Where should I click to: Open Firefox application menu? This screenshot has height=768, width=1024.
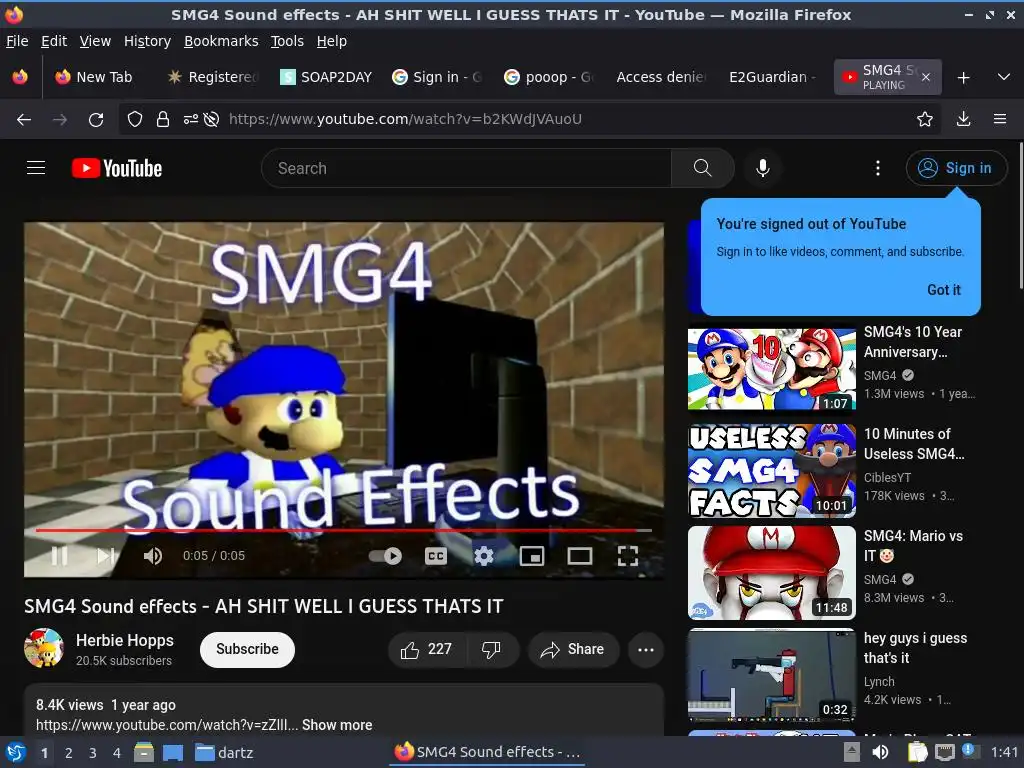point(1000,119)
